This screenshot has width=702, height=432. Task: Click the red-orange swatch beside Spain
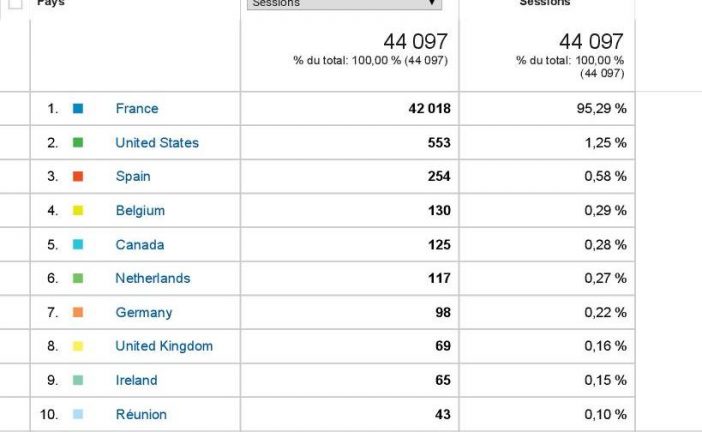pyautogui.click(x=78, y=177)
